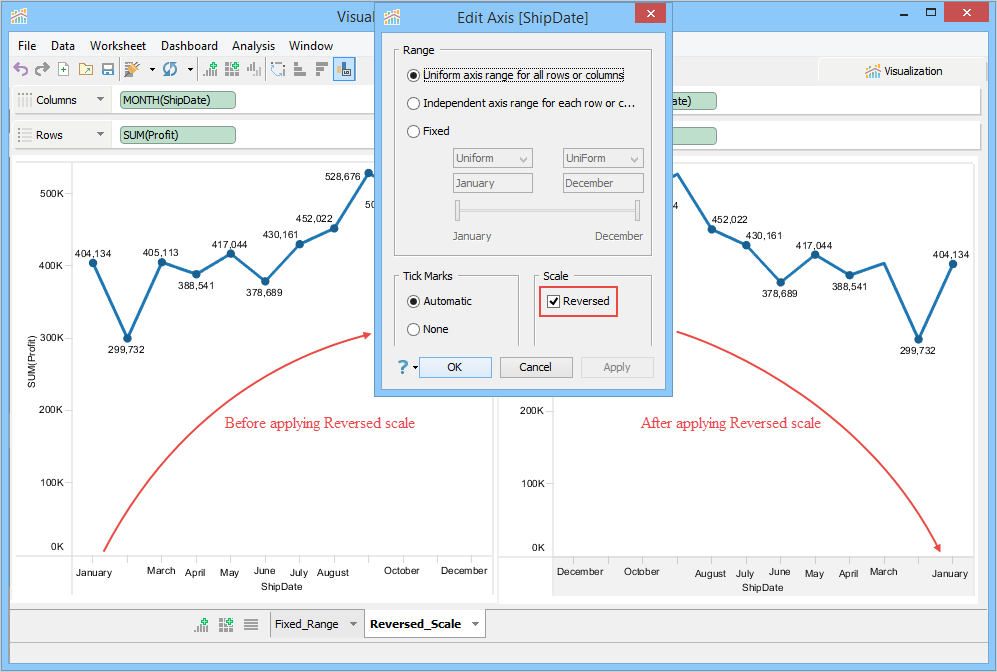Open the Analysis menu

point(253,46)
